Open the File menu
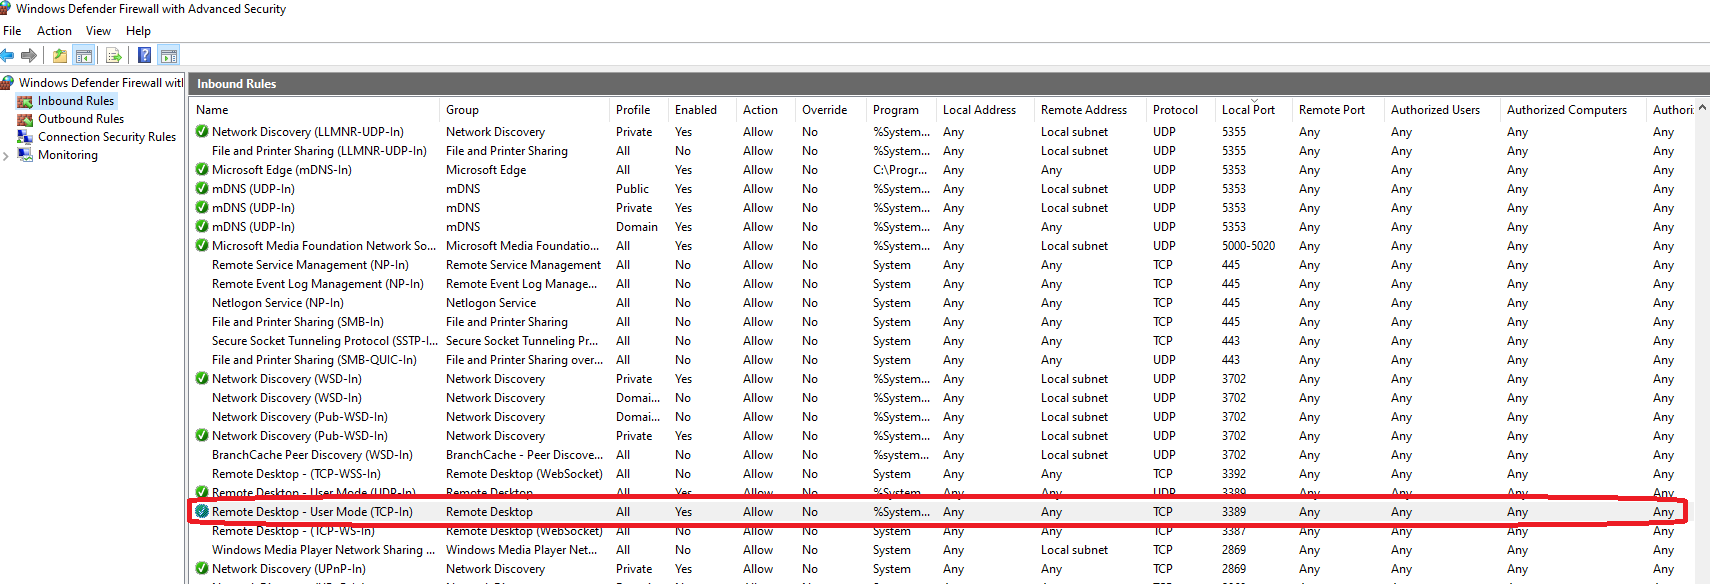The width and height of the screenshot is (1710, 584). (x=12, y=31)
